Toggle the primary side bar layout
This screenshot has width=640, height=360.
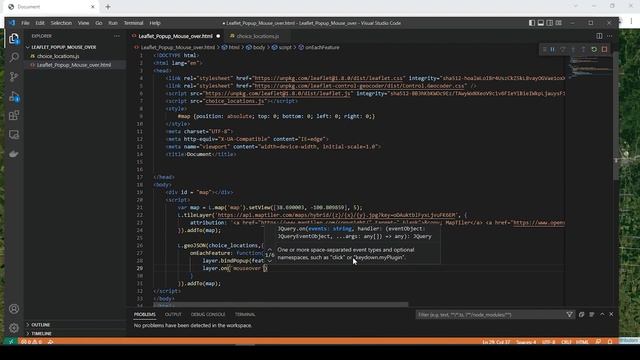(532, 23)
